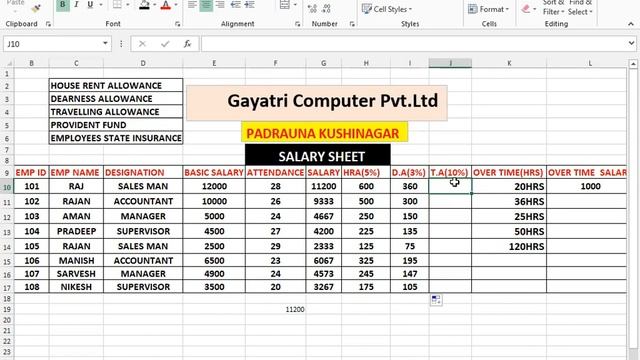Select the salary cell showing 9333
Screen dimensions: 640x360
[323, 201]
